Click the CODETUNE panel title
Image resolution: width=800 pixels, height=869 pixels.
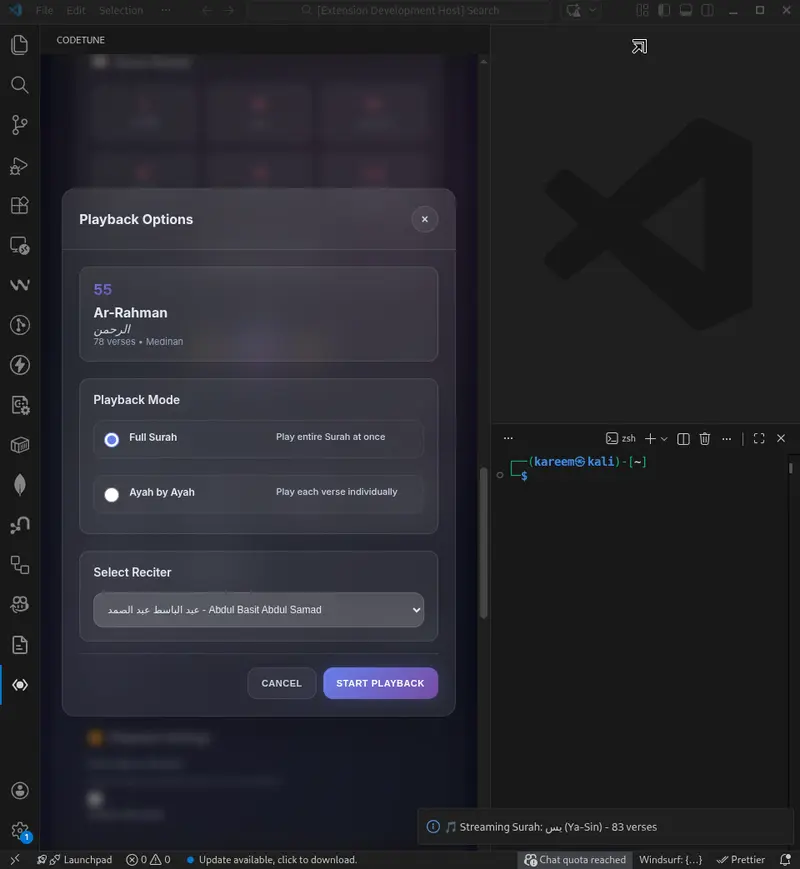point(80,40)
